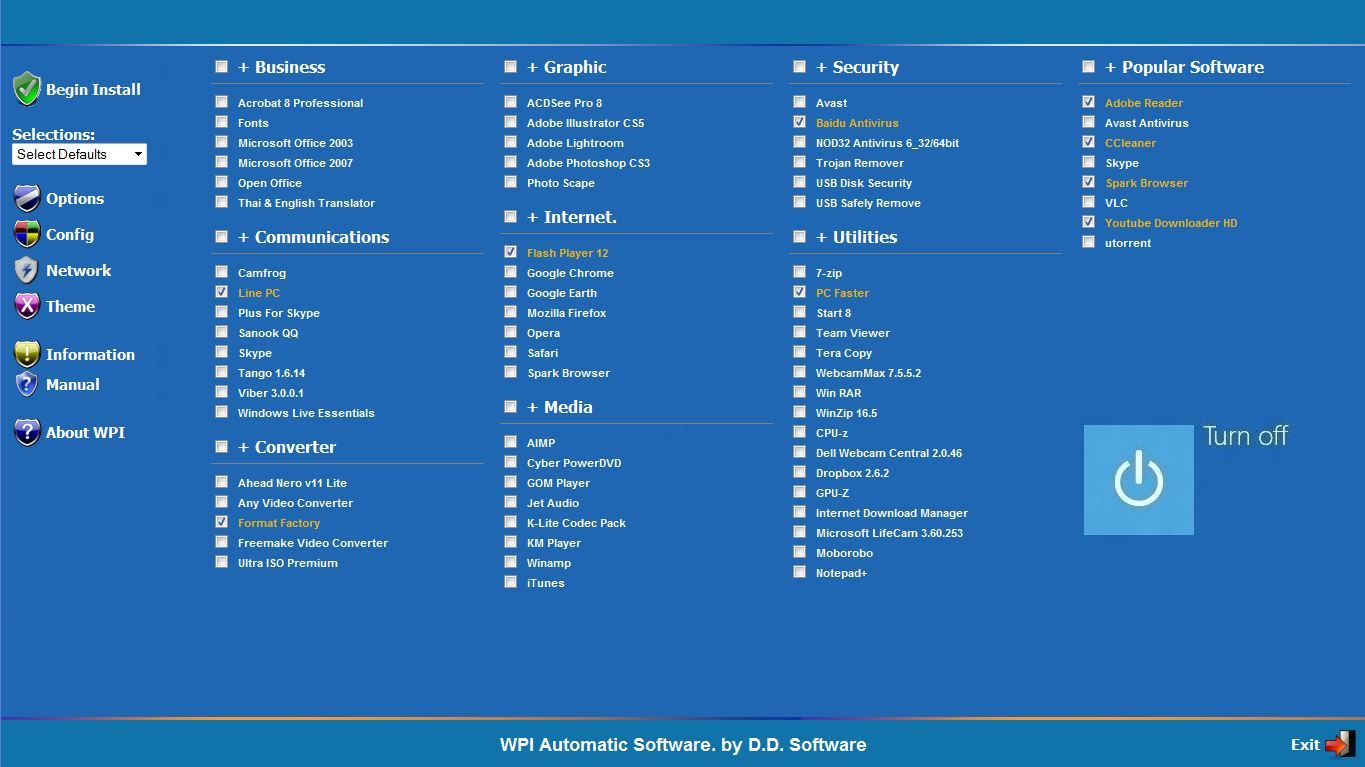The width and height of the screenshot is (1365, 767).
Task: Expand the + Communications category header
Action: [x=313, y=237]
